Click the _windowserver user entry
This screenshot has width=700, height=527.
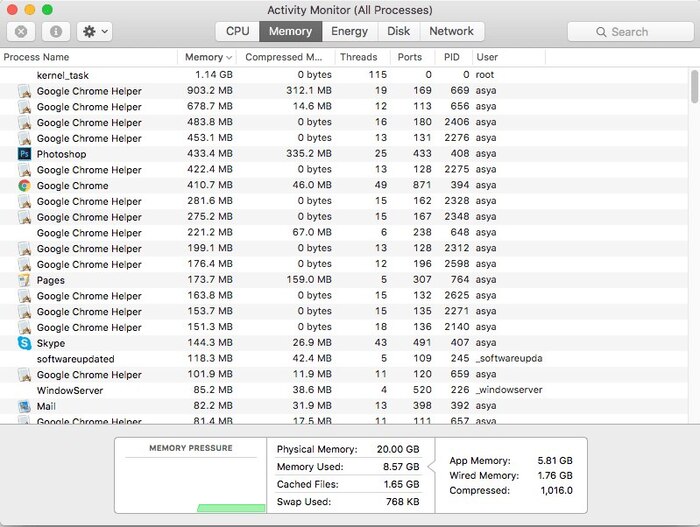509,390
